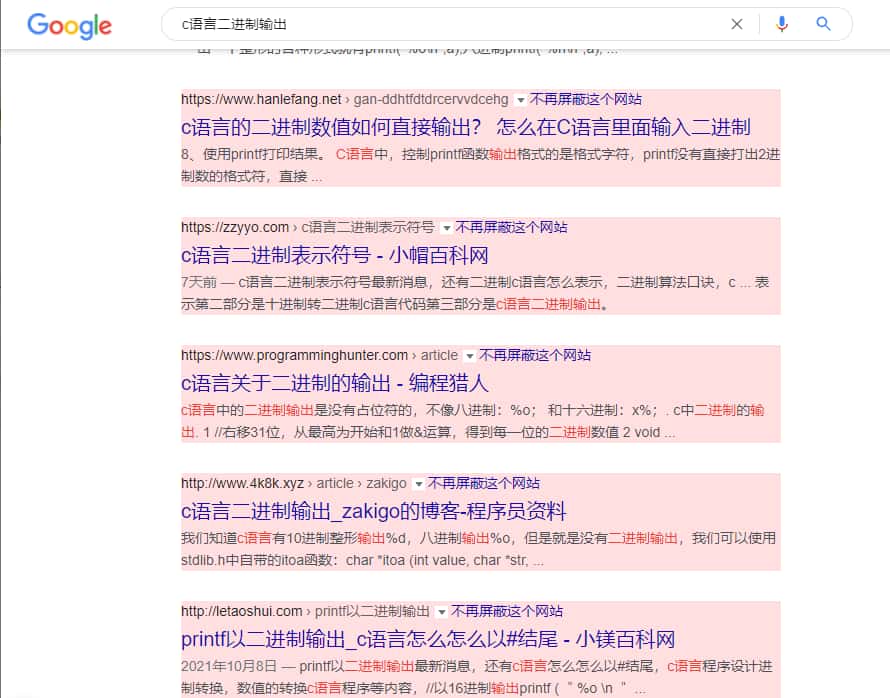The height and width of the screenshot is (698, 890).
Task: Open result c语言的二进制数值如何直接输出
Action: 466,127
